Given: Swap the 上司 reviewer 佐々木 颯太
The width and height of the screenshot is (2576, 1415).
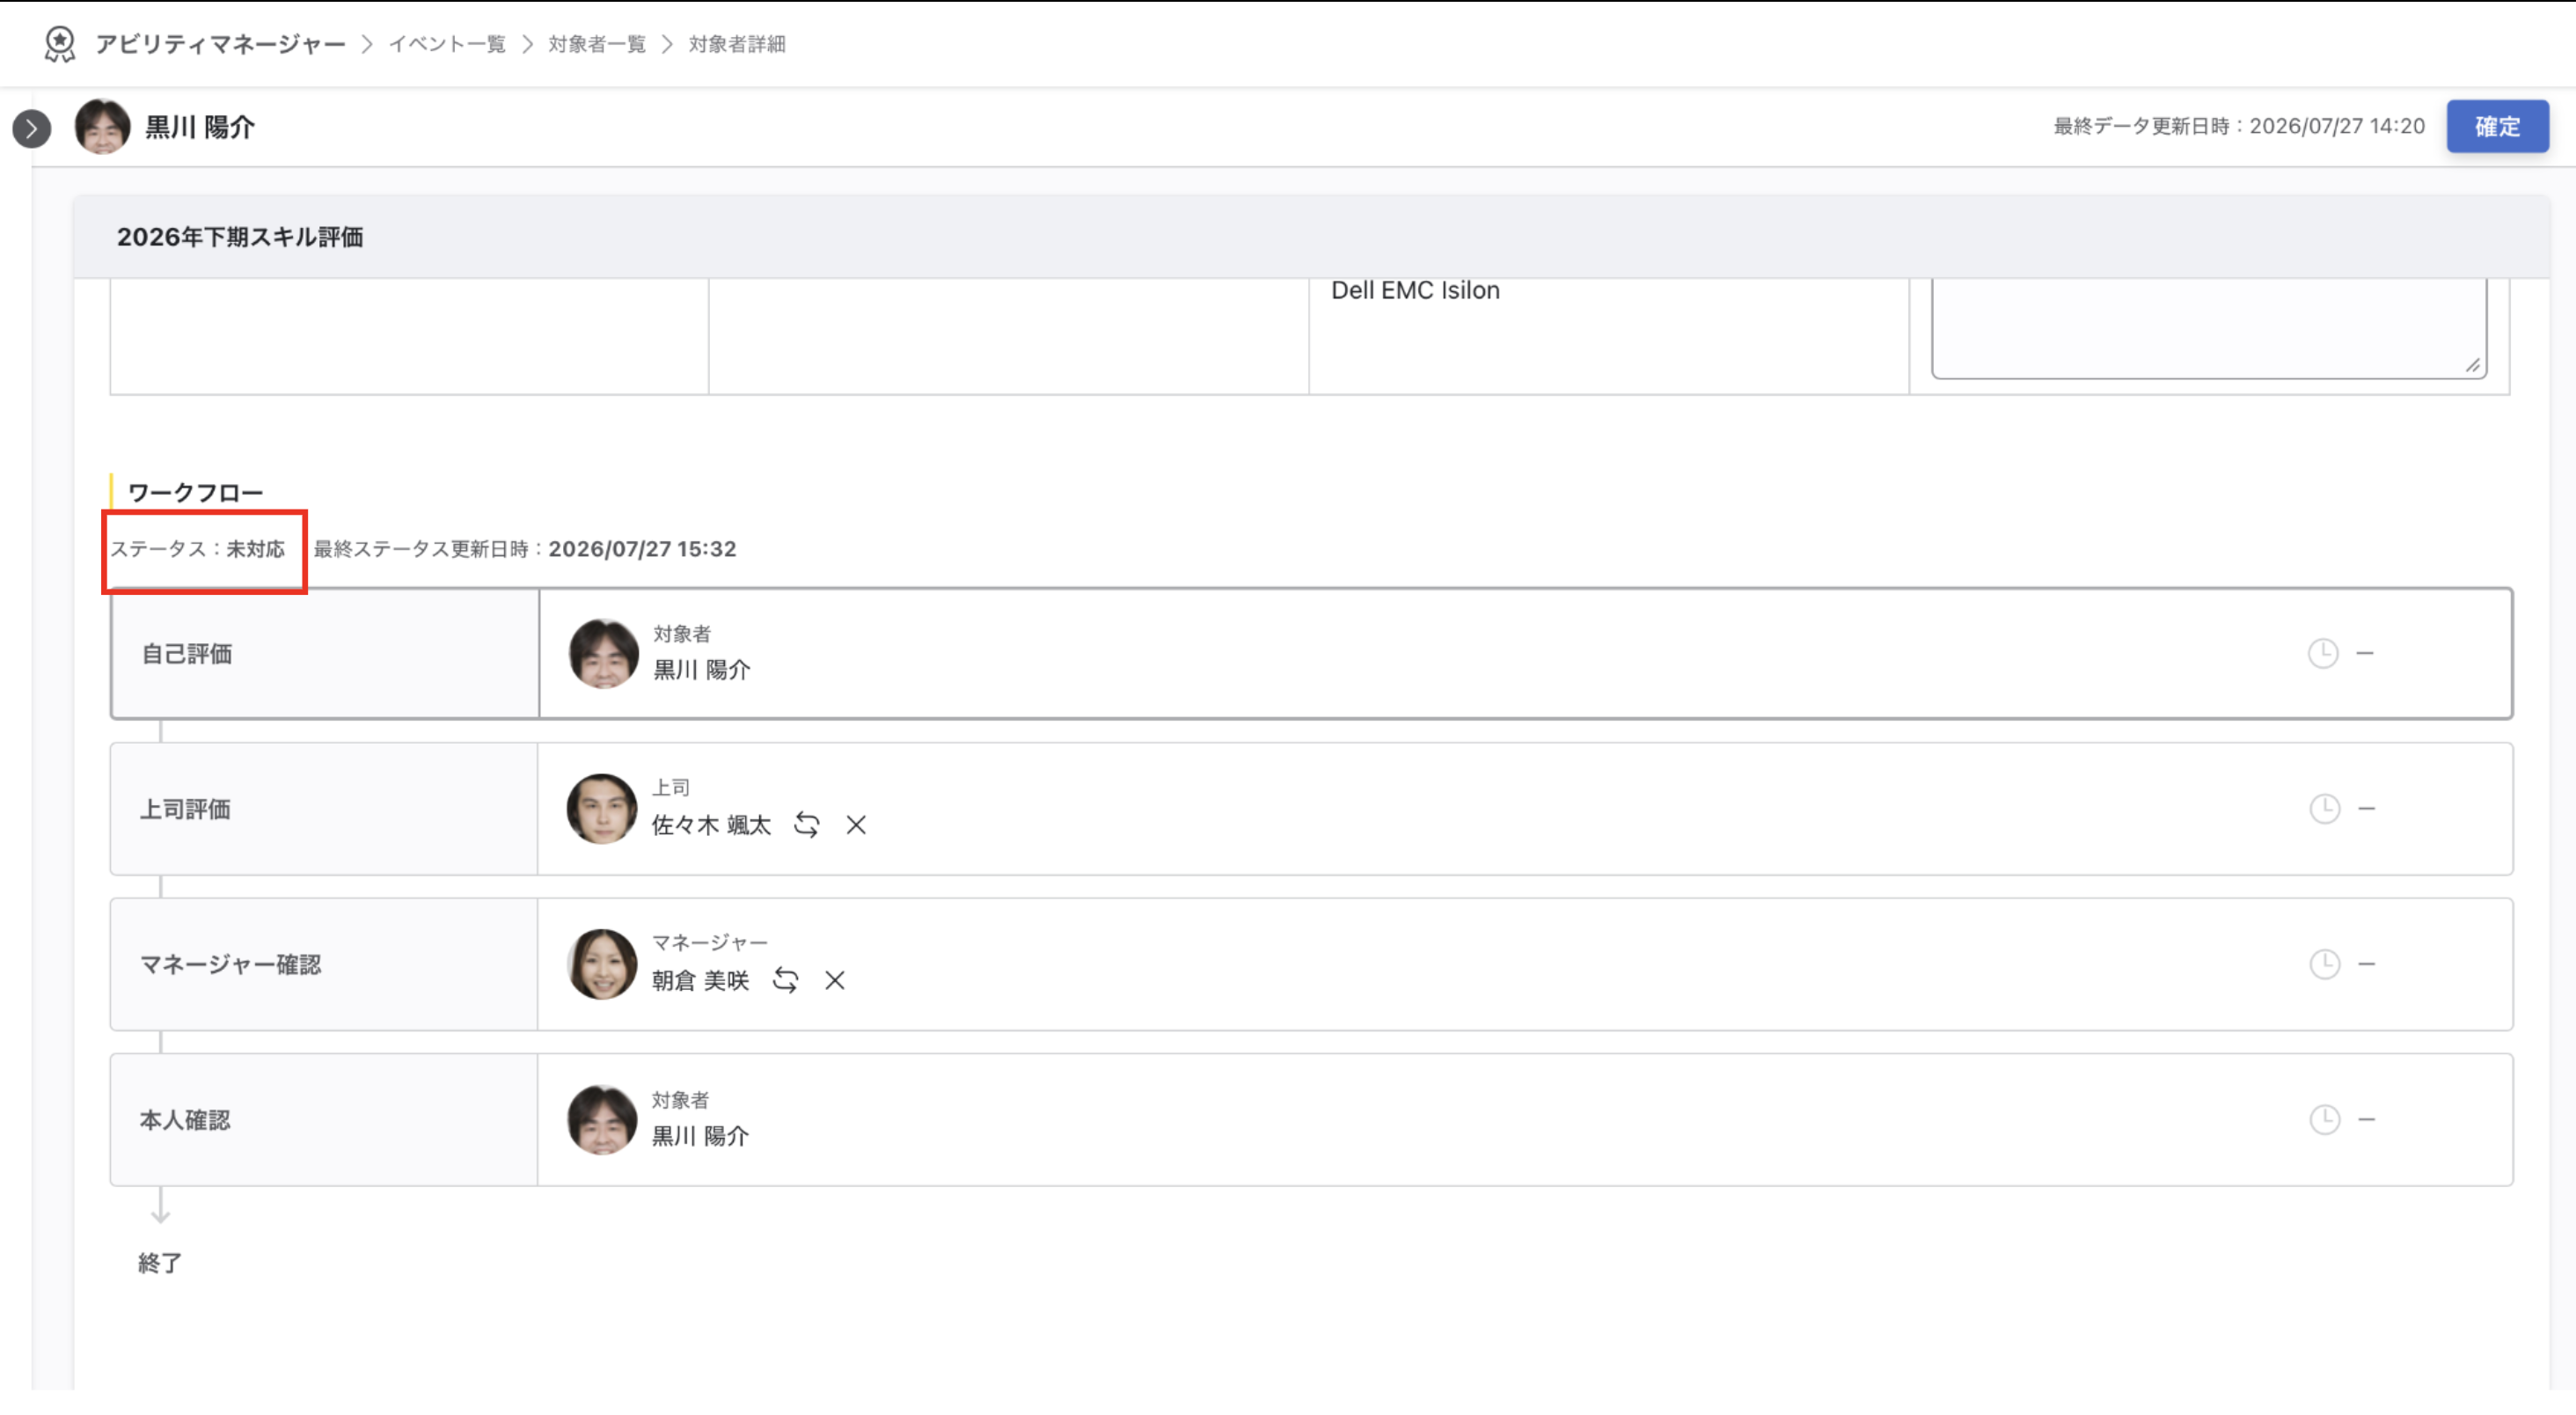Looking at the screenshot, I should (806, 825).
